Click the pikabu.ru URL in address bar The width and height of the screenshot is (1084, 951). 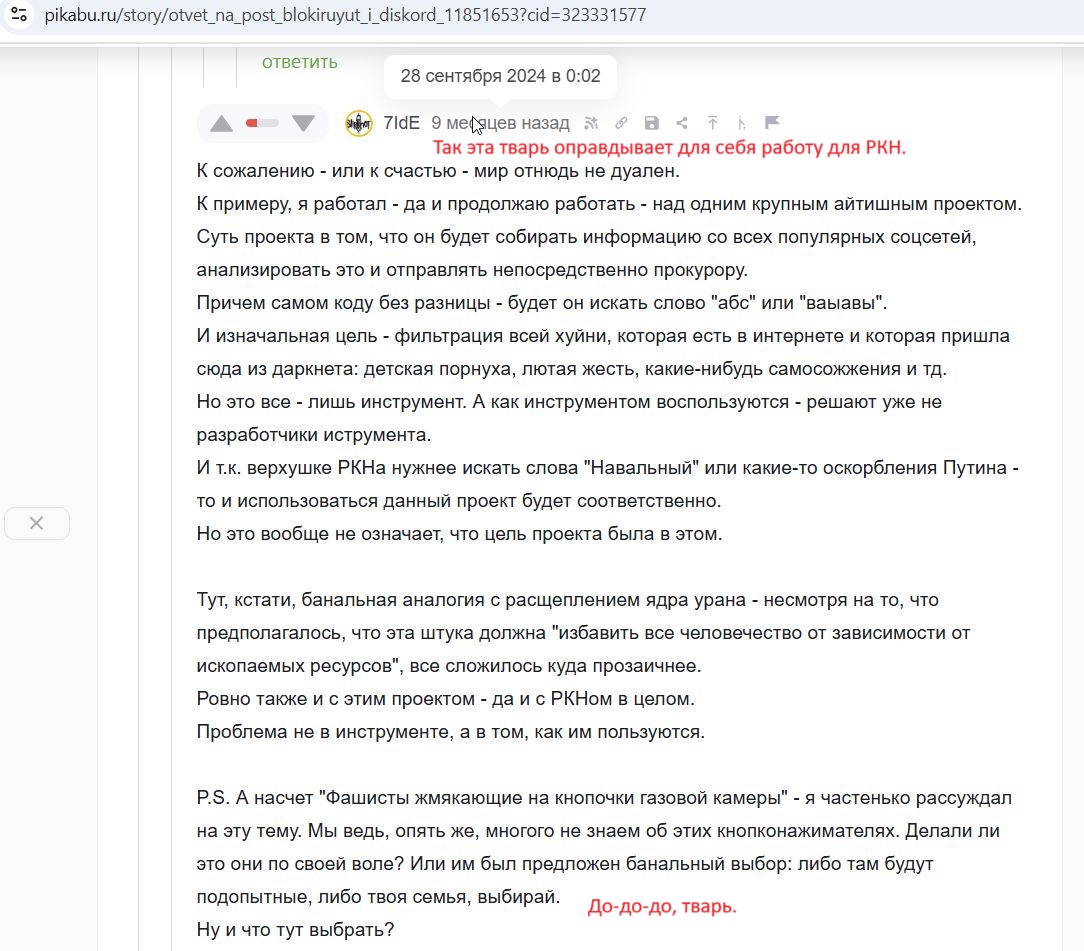345,15
